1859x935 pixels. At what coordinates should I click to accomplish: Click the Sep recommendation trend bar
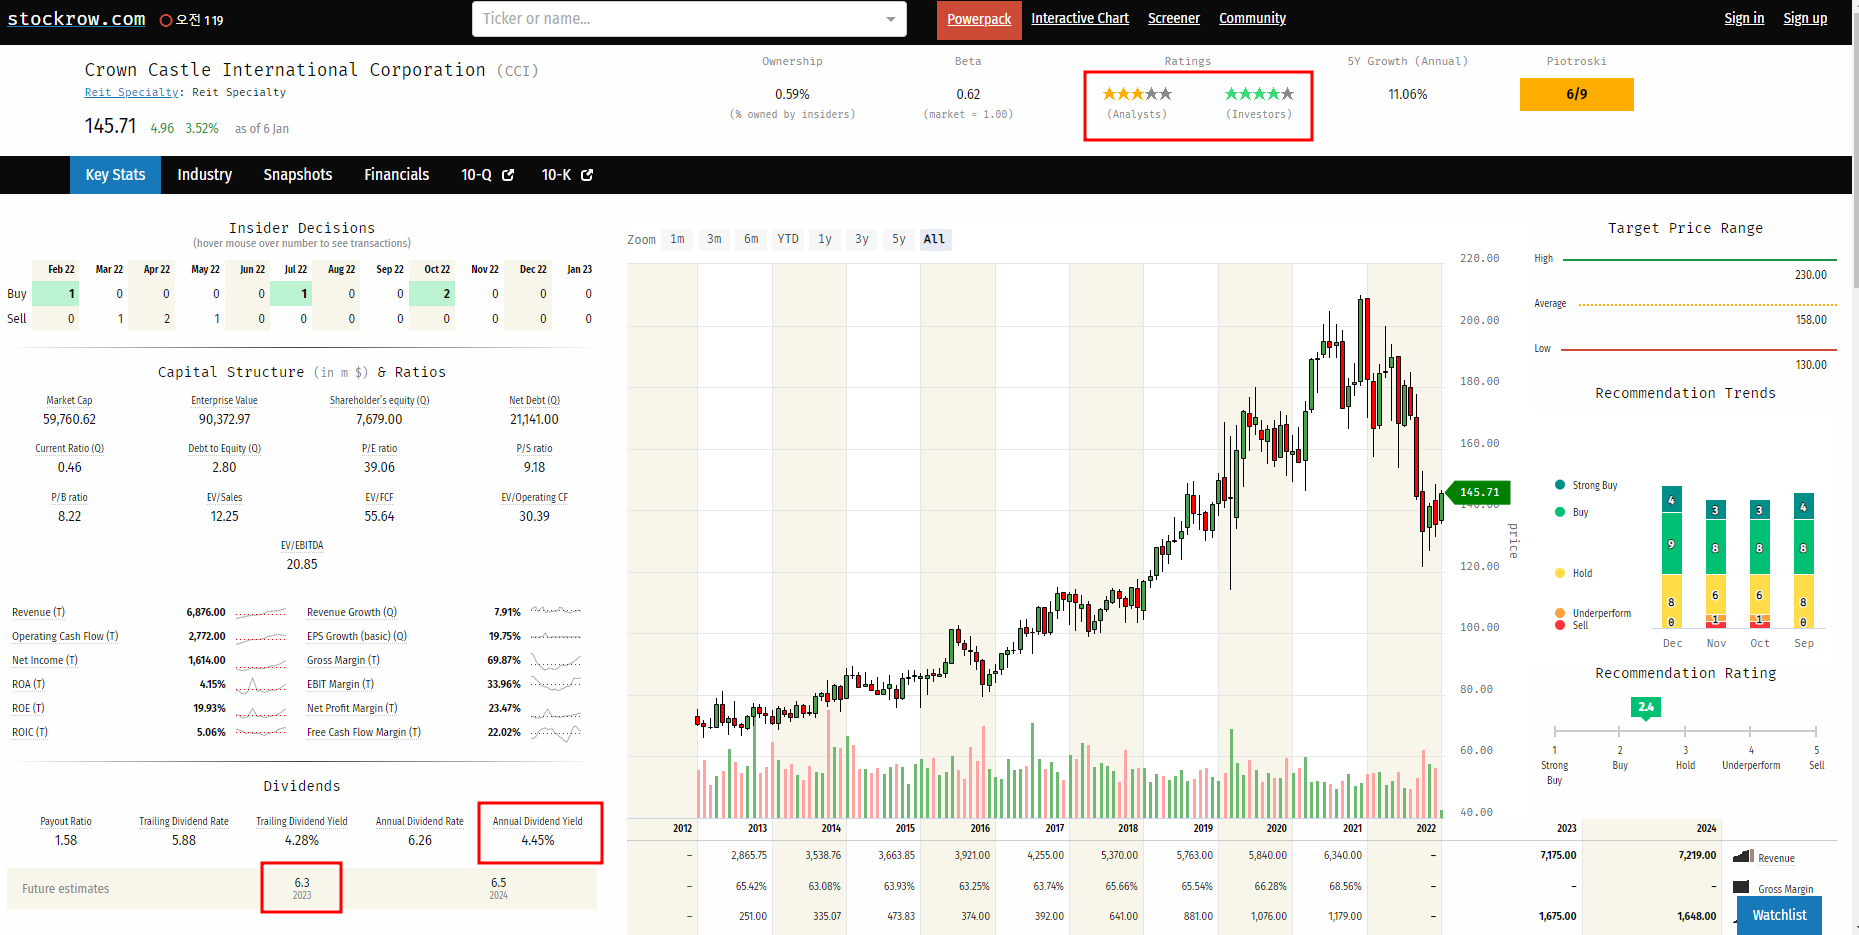tap(1804, 560)
